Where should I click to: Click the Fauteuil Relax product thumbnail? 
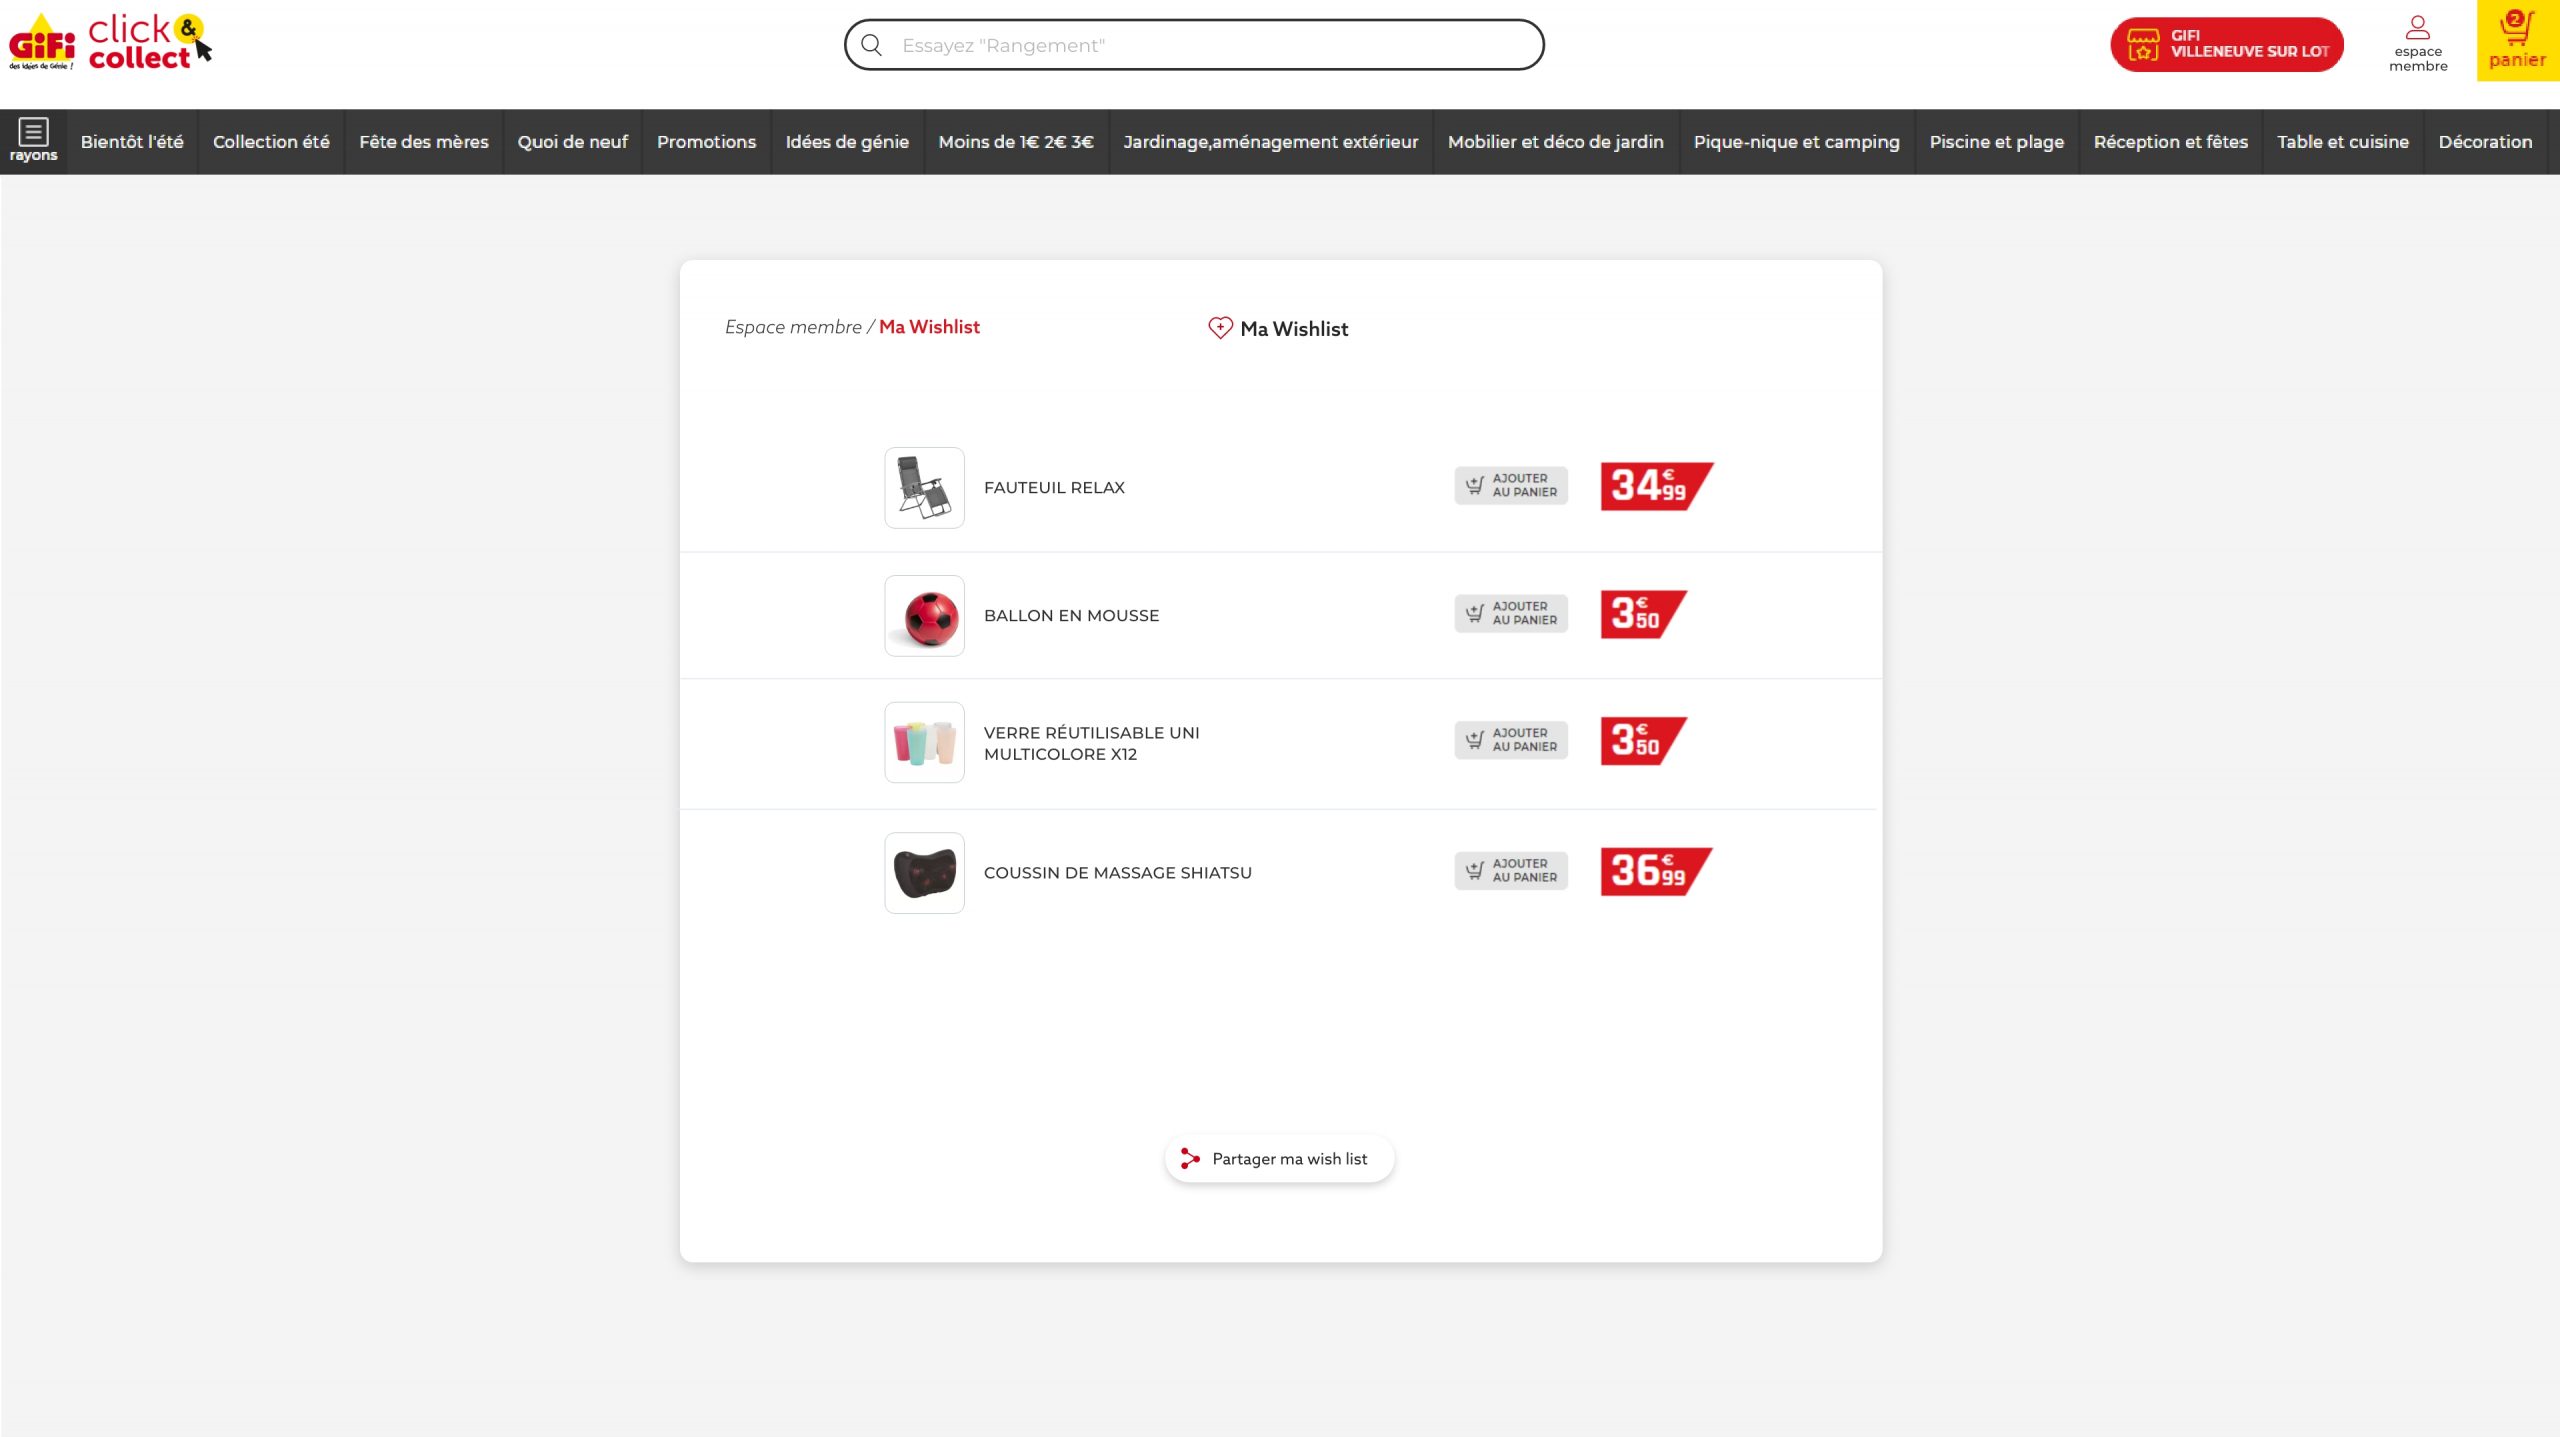924,488
